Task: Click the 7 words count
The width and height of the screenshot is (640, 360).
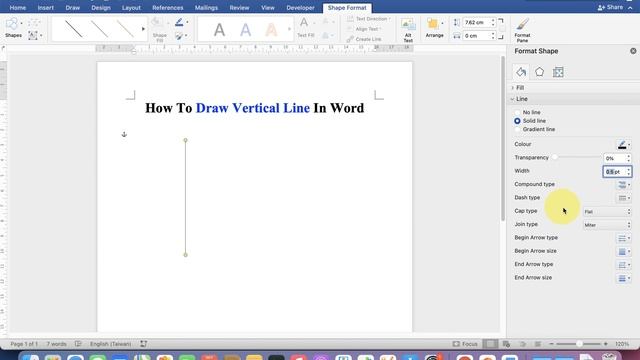Action: point(56,344)
